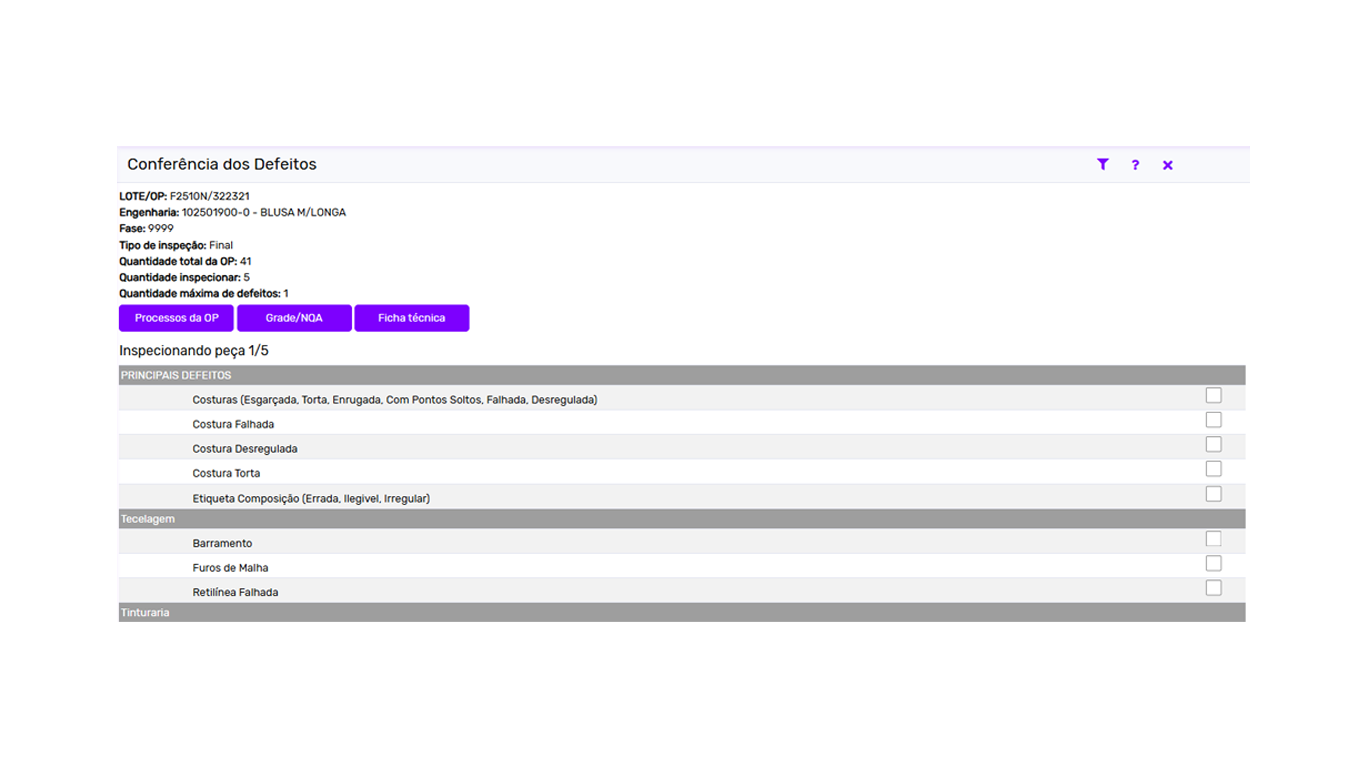Check the Costuras (Esgarçada, Torta...) defect box

tap(1213, 395)
